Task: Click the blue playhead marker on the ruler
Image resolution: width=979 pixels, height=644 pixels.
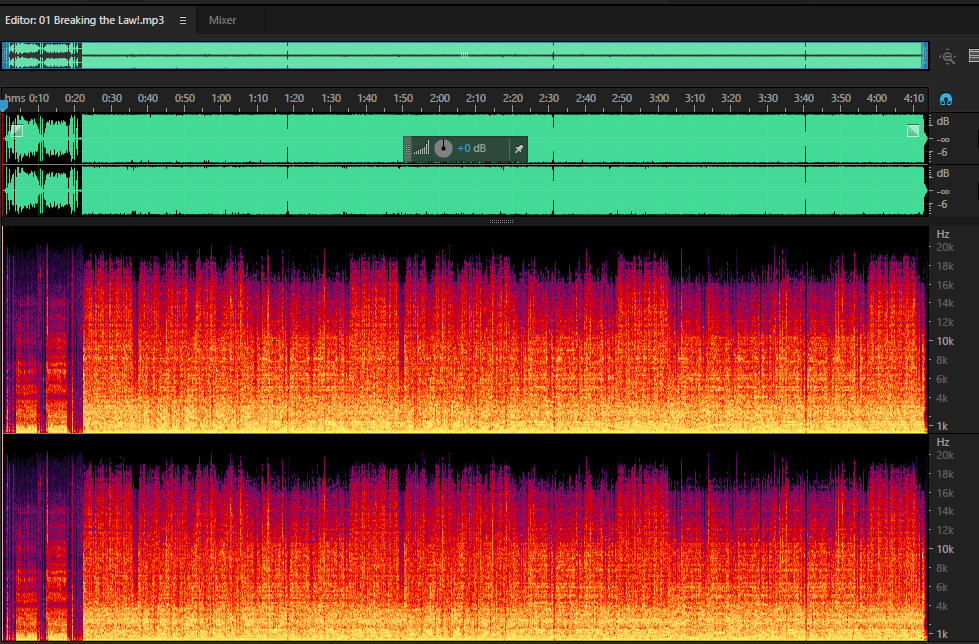Action: point(4,106)
